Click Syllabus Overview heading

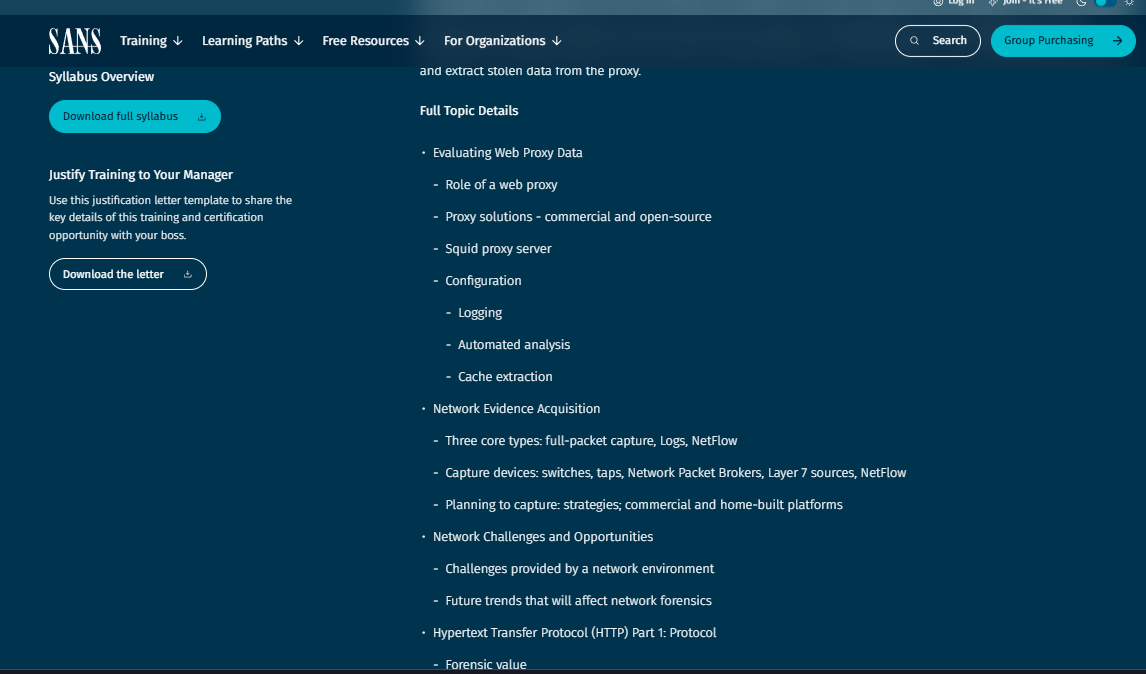click(x=102, y=77)
